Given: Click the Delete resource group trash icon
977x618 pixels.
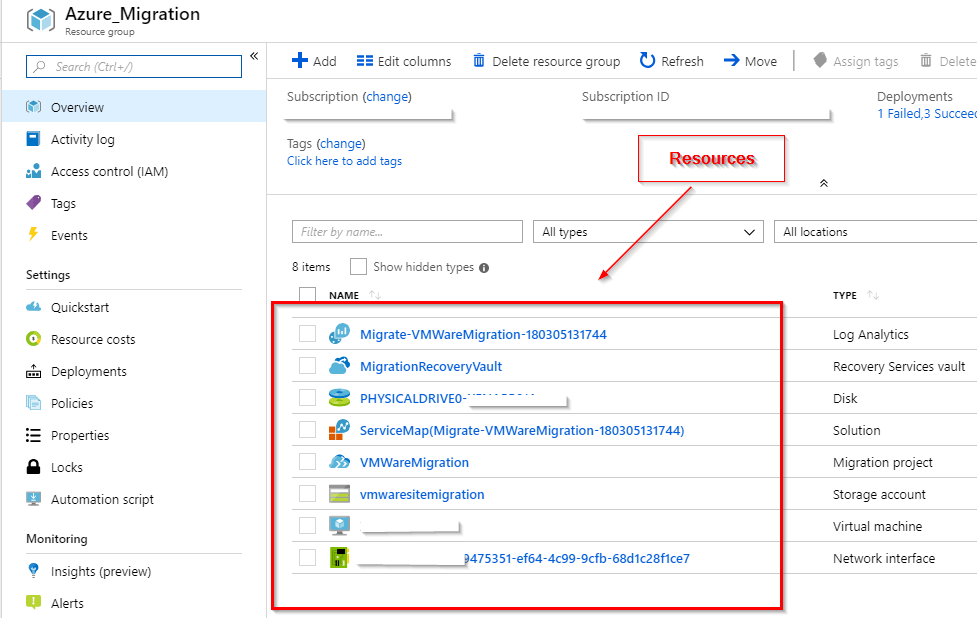Looking at the screenshot, I should pyautogui.click(x=479, y=61).
